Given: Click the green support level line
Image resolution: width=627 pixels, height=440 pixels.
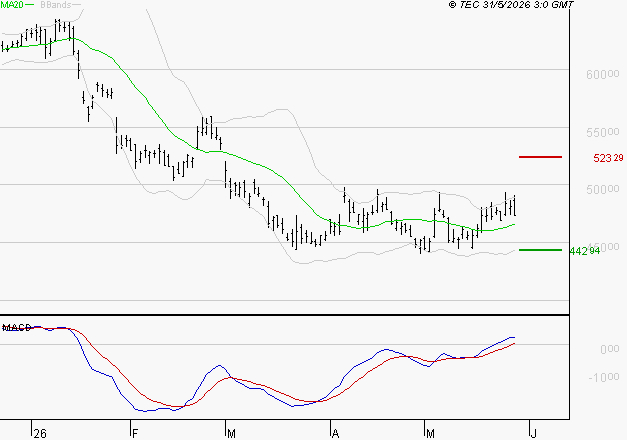Looking at the screenshot, I should coord(540,250).
